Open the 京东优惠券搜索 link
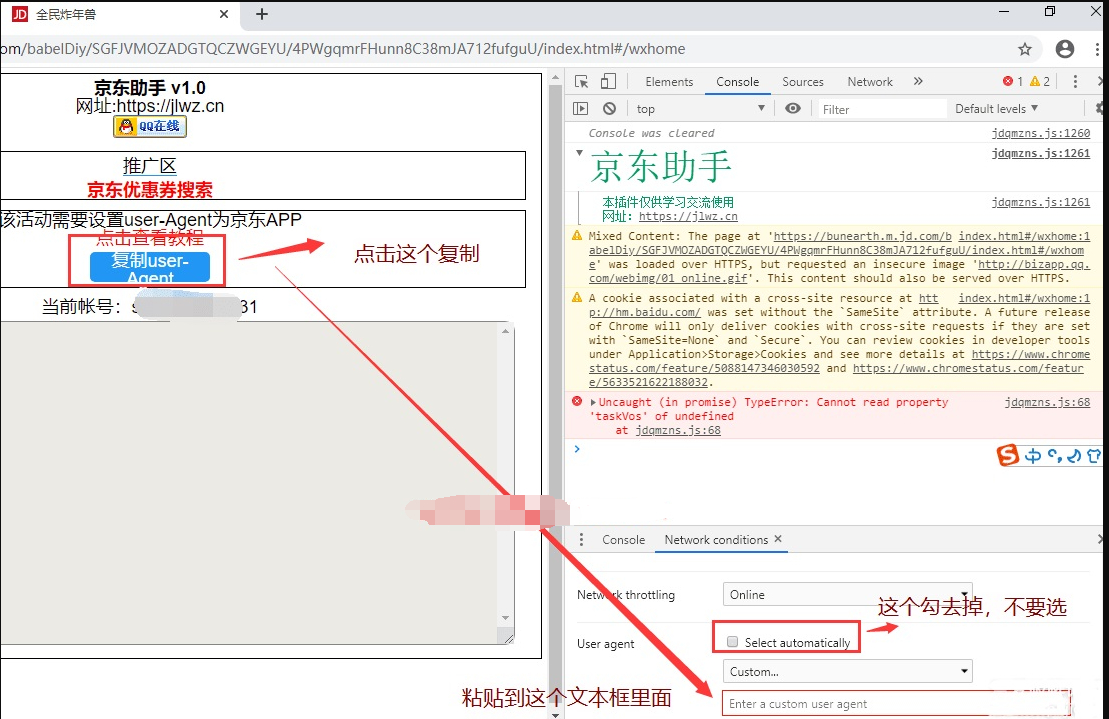The image size is (1109, 719). click(150, 189)
